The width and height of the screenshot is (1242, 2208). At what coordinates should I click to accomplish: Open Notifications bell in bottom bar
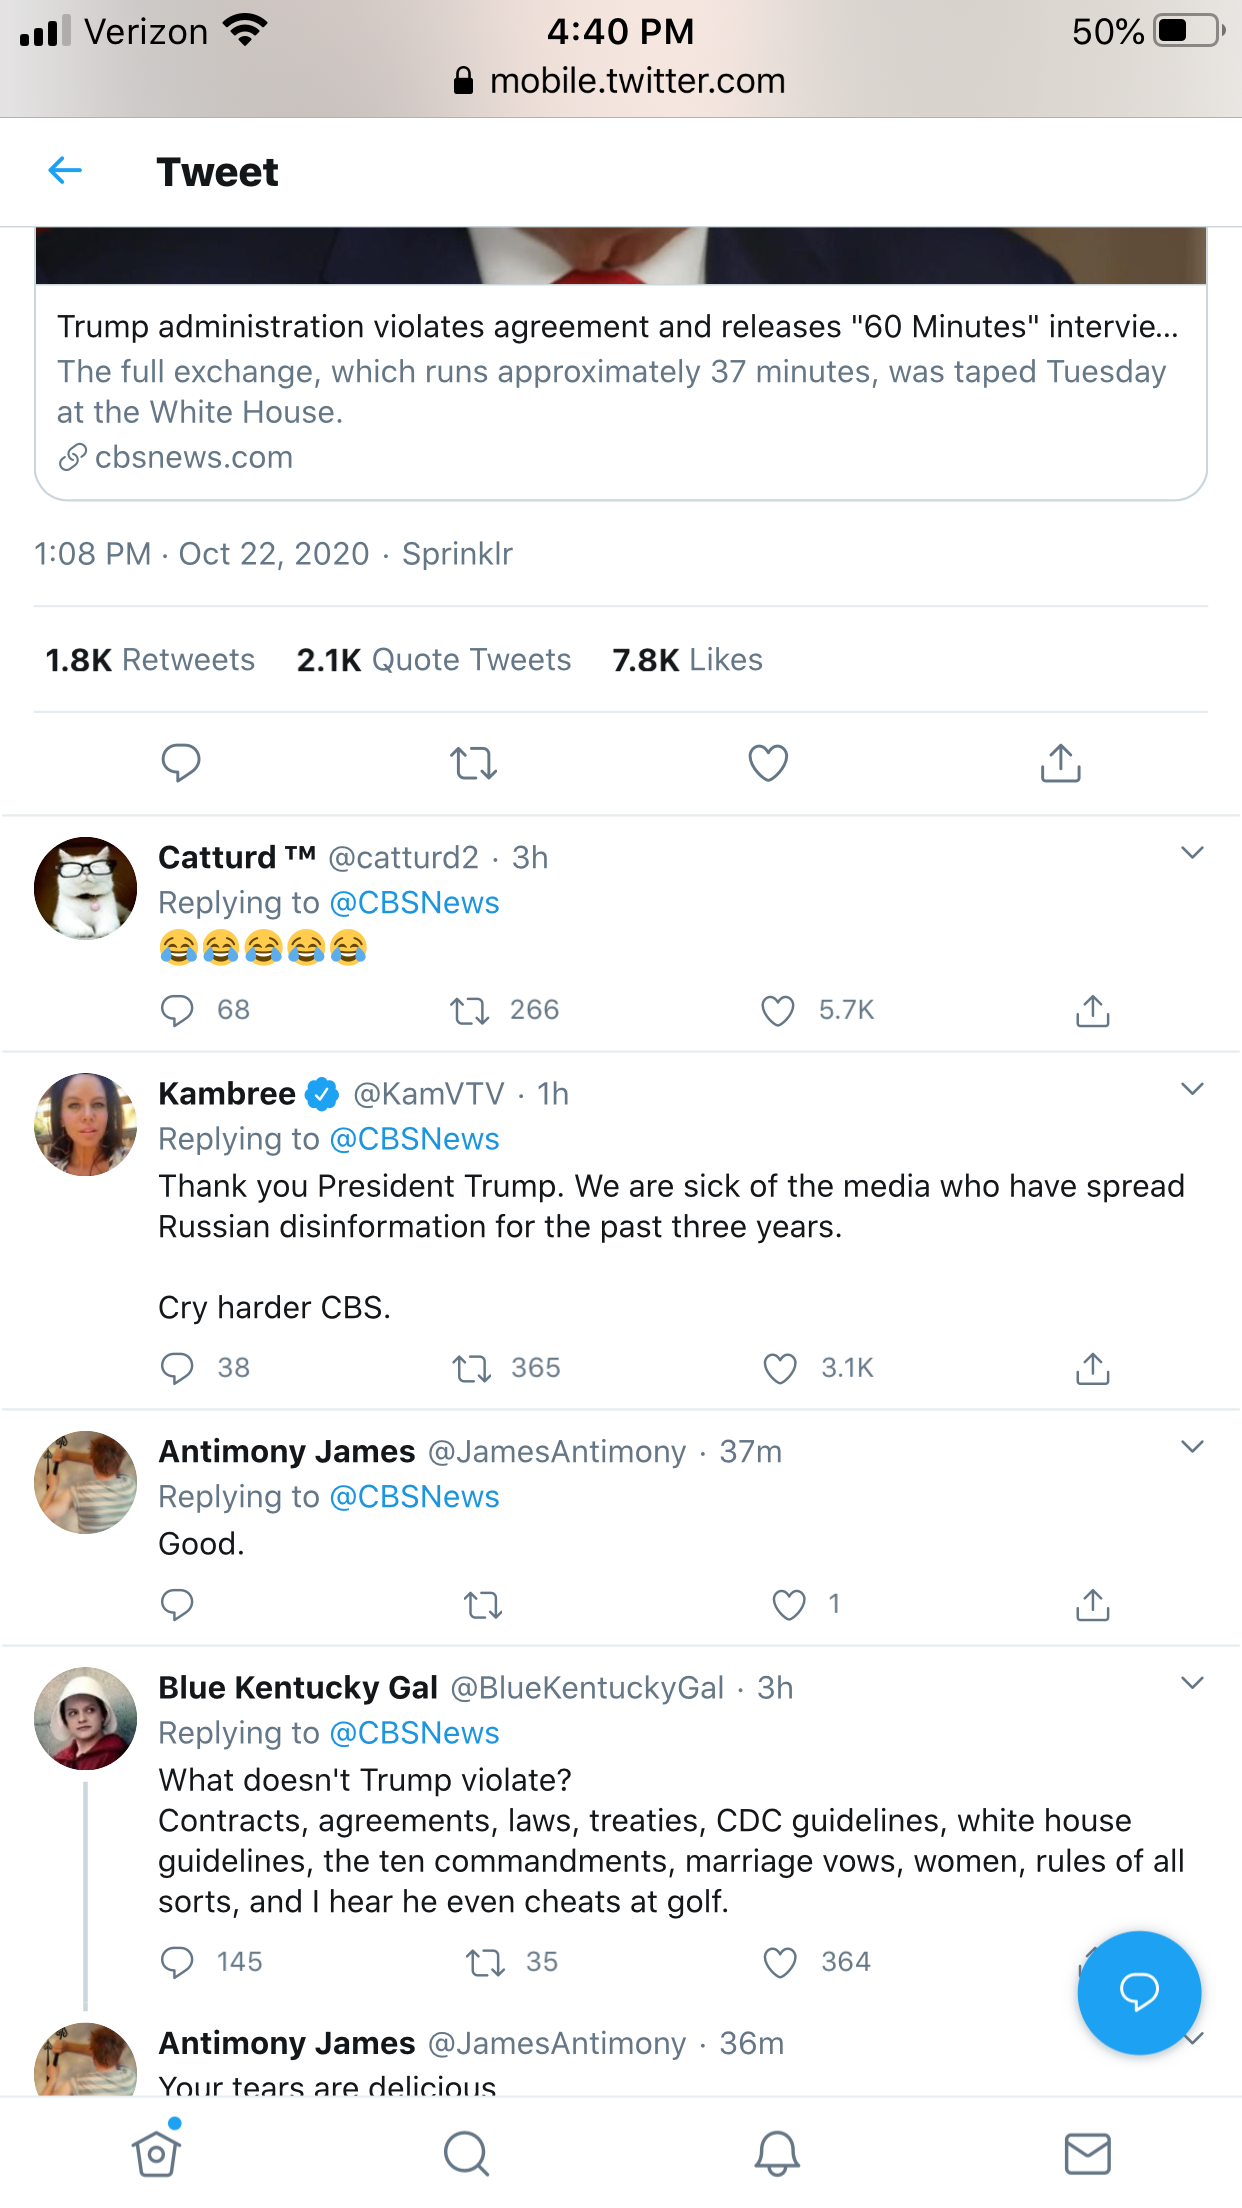[x=777, y=2152]
